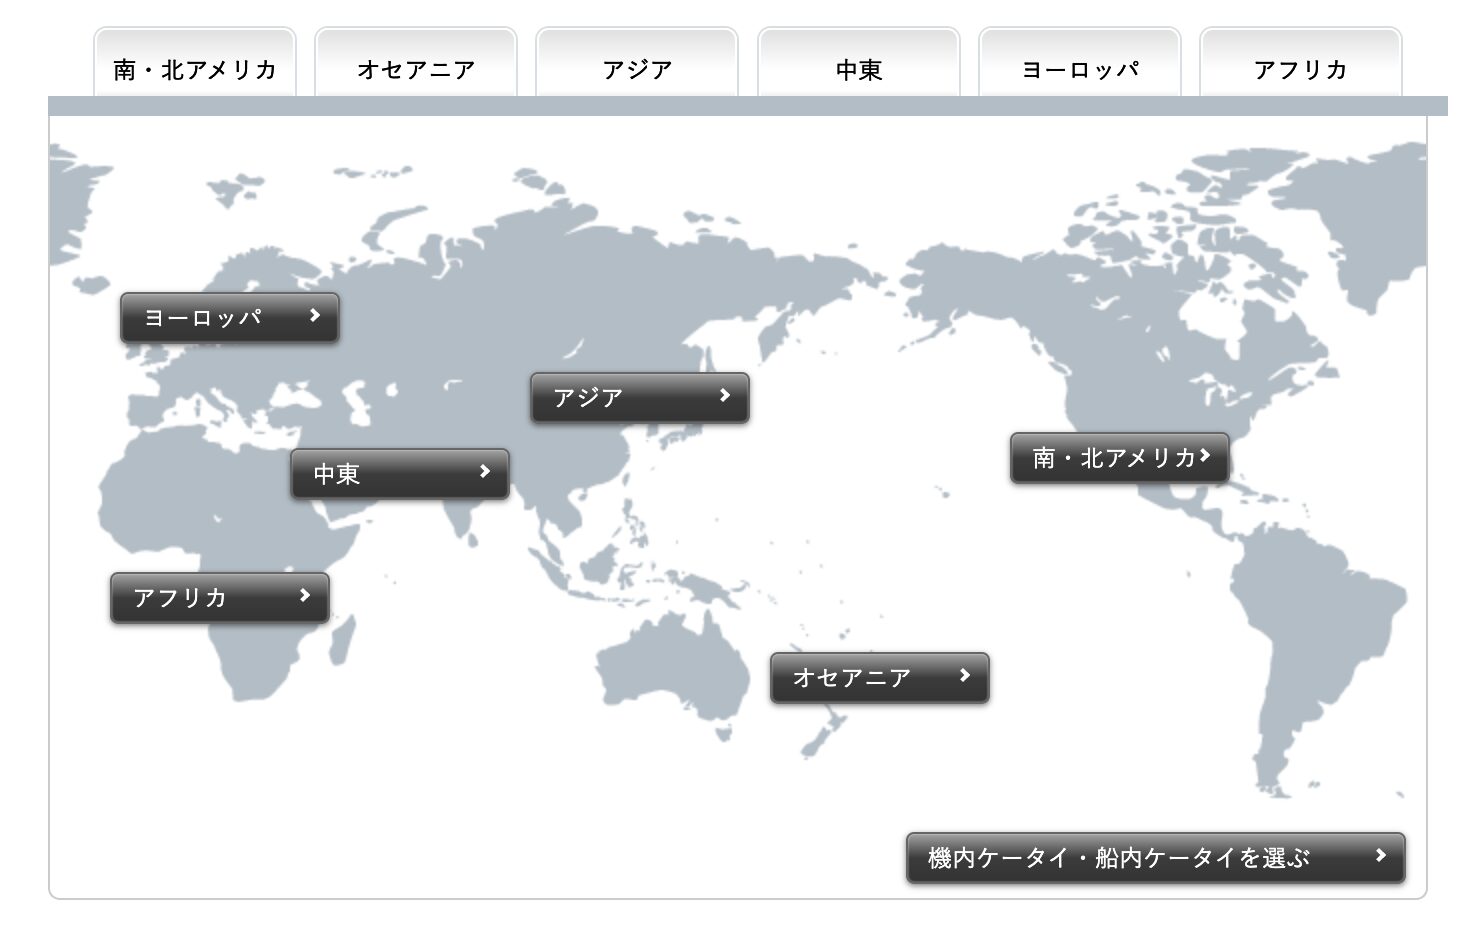Screen dimensions: 1476x934
Task: Select the アジア tab
Action: click(x=637, y=68)
